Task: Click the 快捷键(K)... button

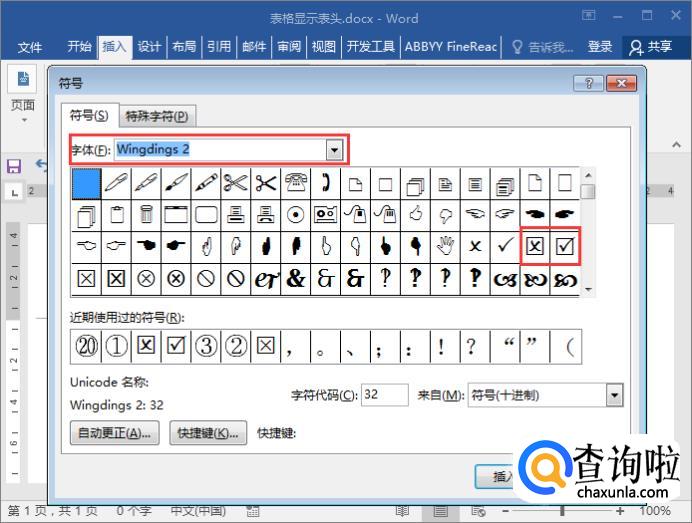Action: (x=208, y=433)
